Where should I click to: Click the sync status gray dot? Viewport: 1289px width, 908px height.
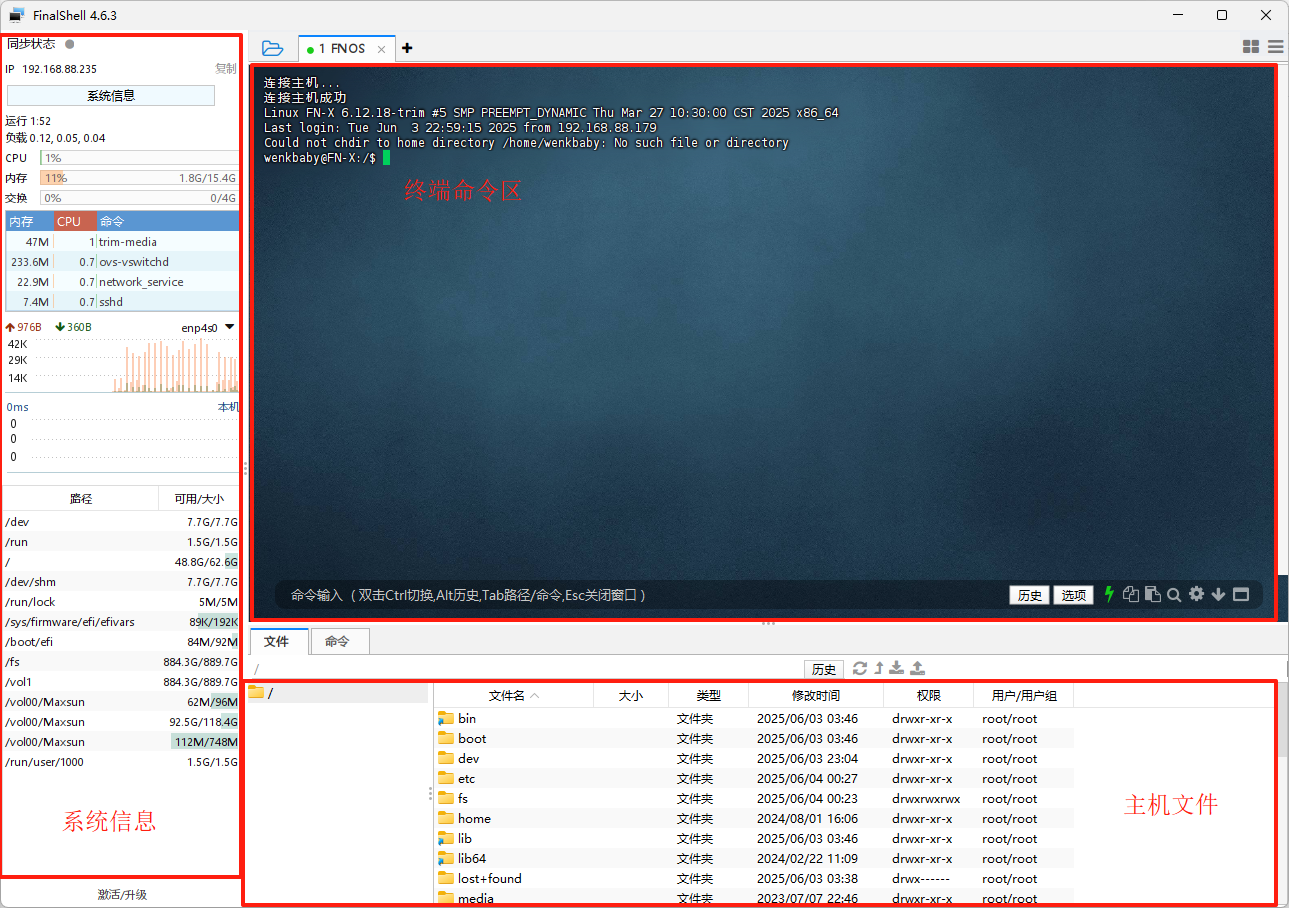[69, 44]
